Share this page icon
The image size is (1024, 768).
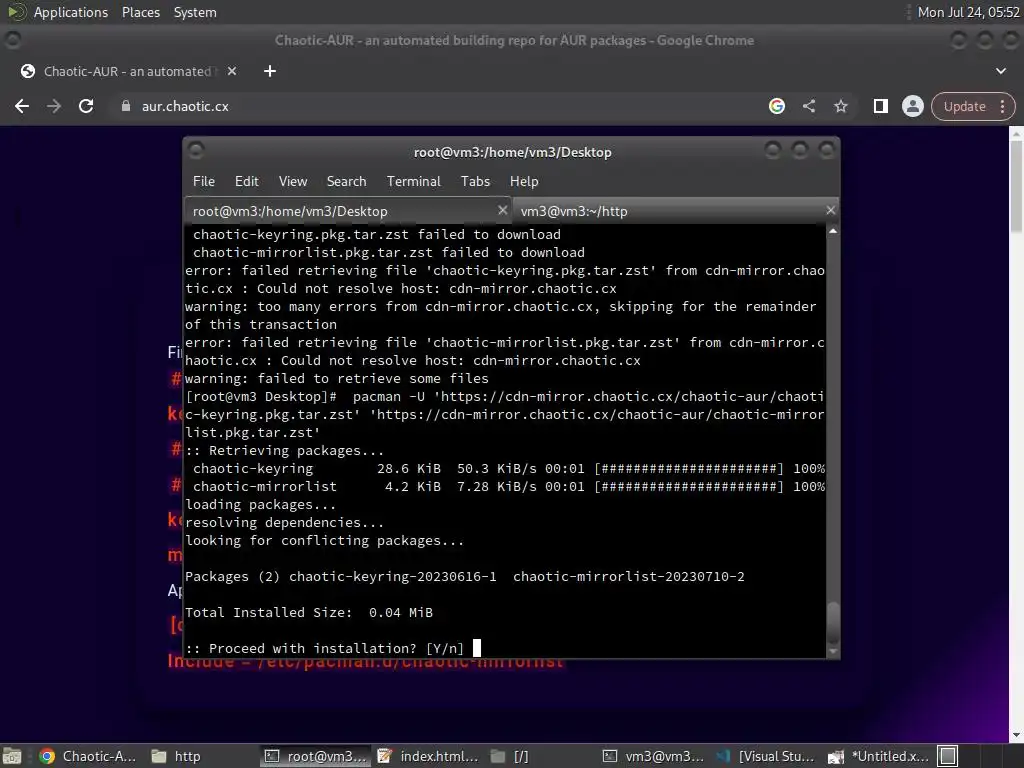[808, 106]
